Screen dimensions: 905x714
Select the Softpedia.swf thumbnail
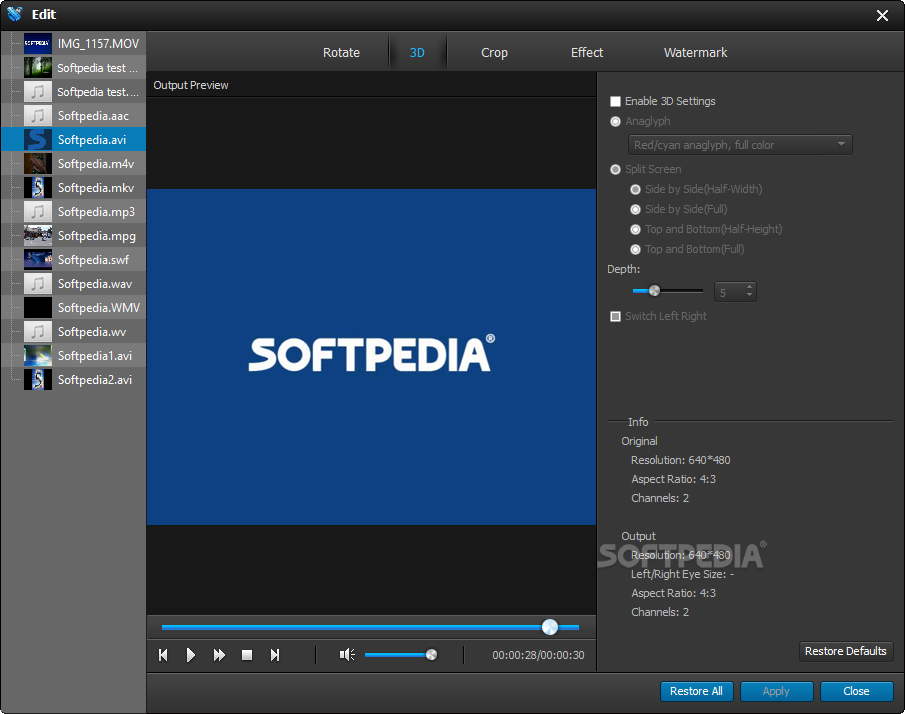(38, 260)
